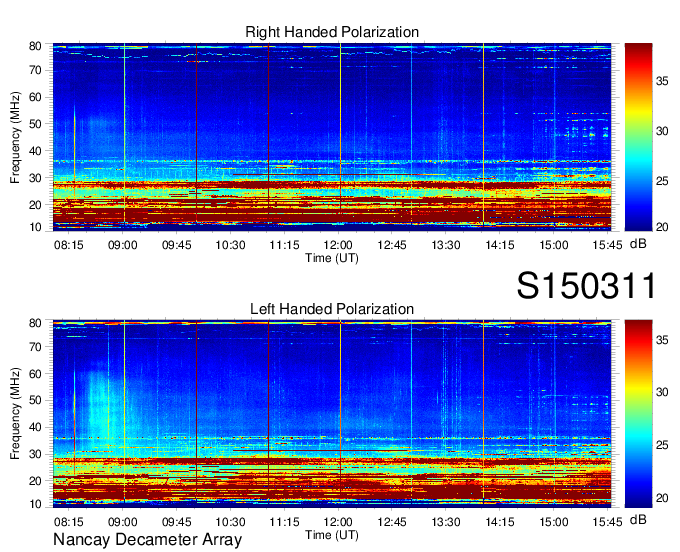Click 11:15 time tick on Left Handed plot
This screenshot has height=552, width=680.
click(x=284, y=522)
